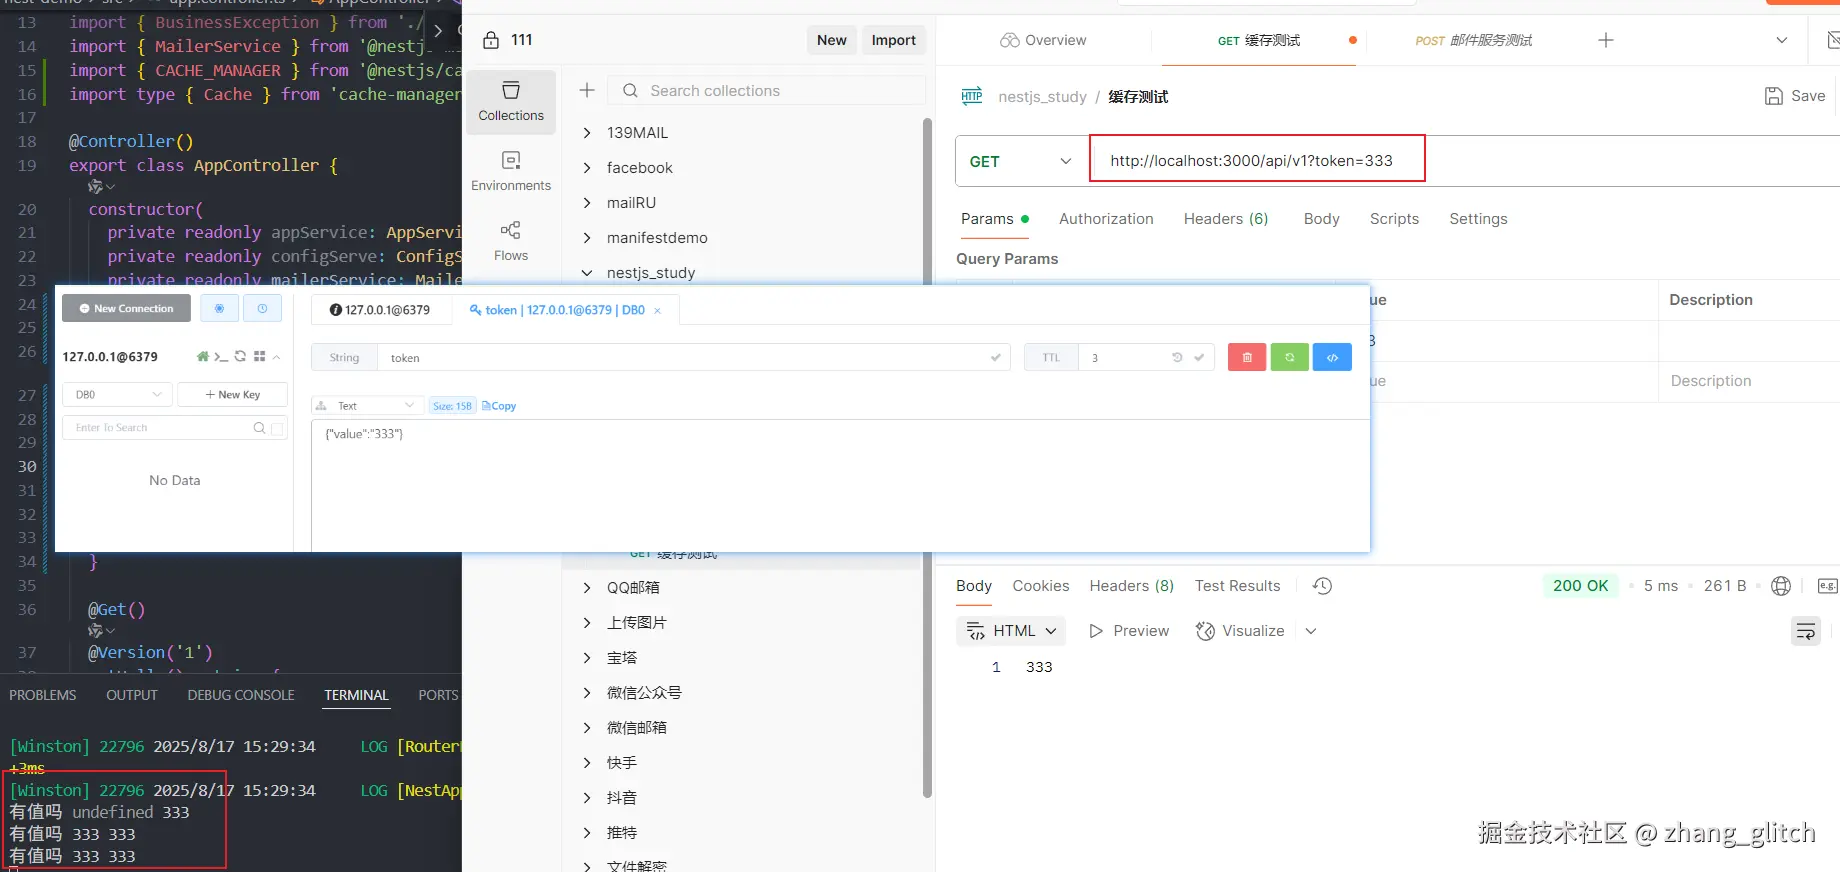Refresh the token key with the green button
Image resolution: width=1840 pixels, height=872 pixels.
click(1290, 357)
